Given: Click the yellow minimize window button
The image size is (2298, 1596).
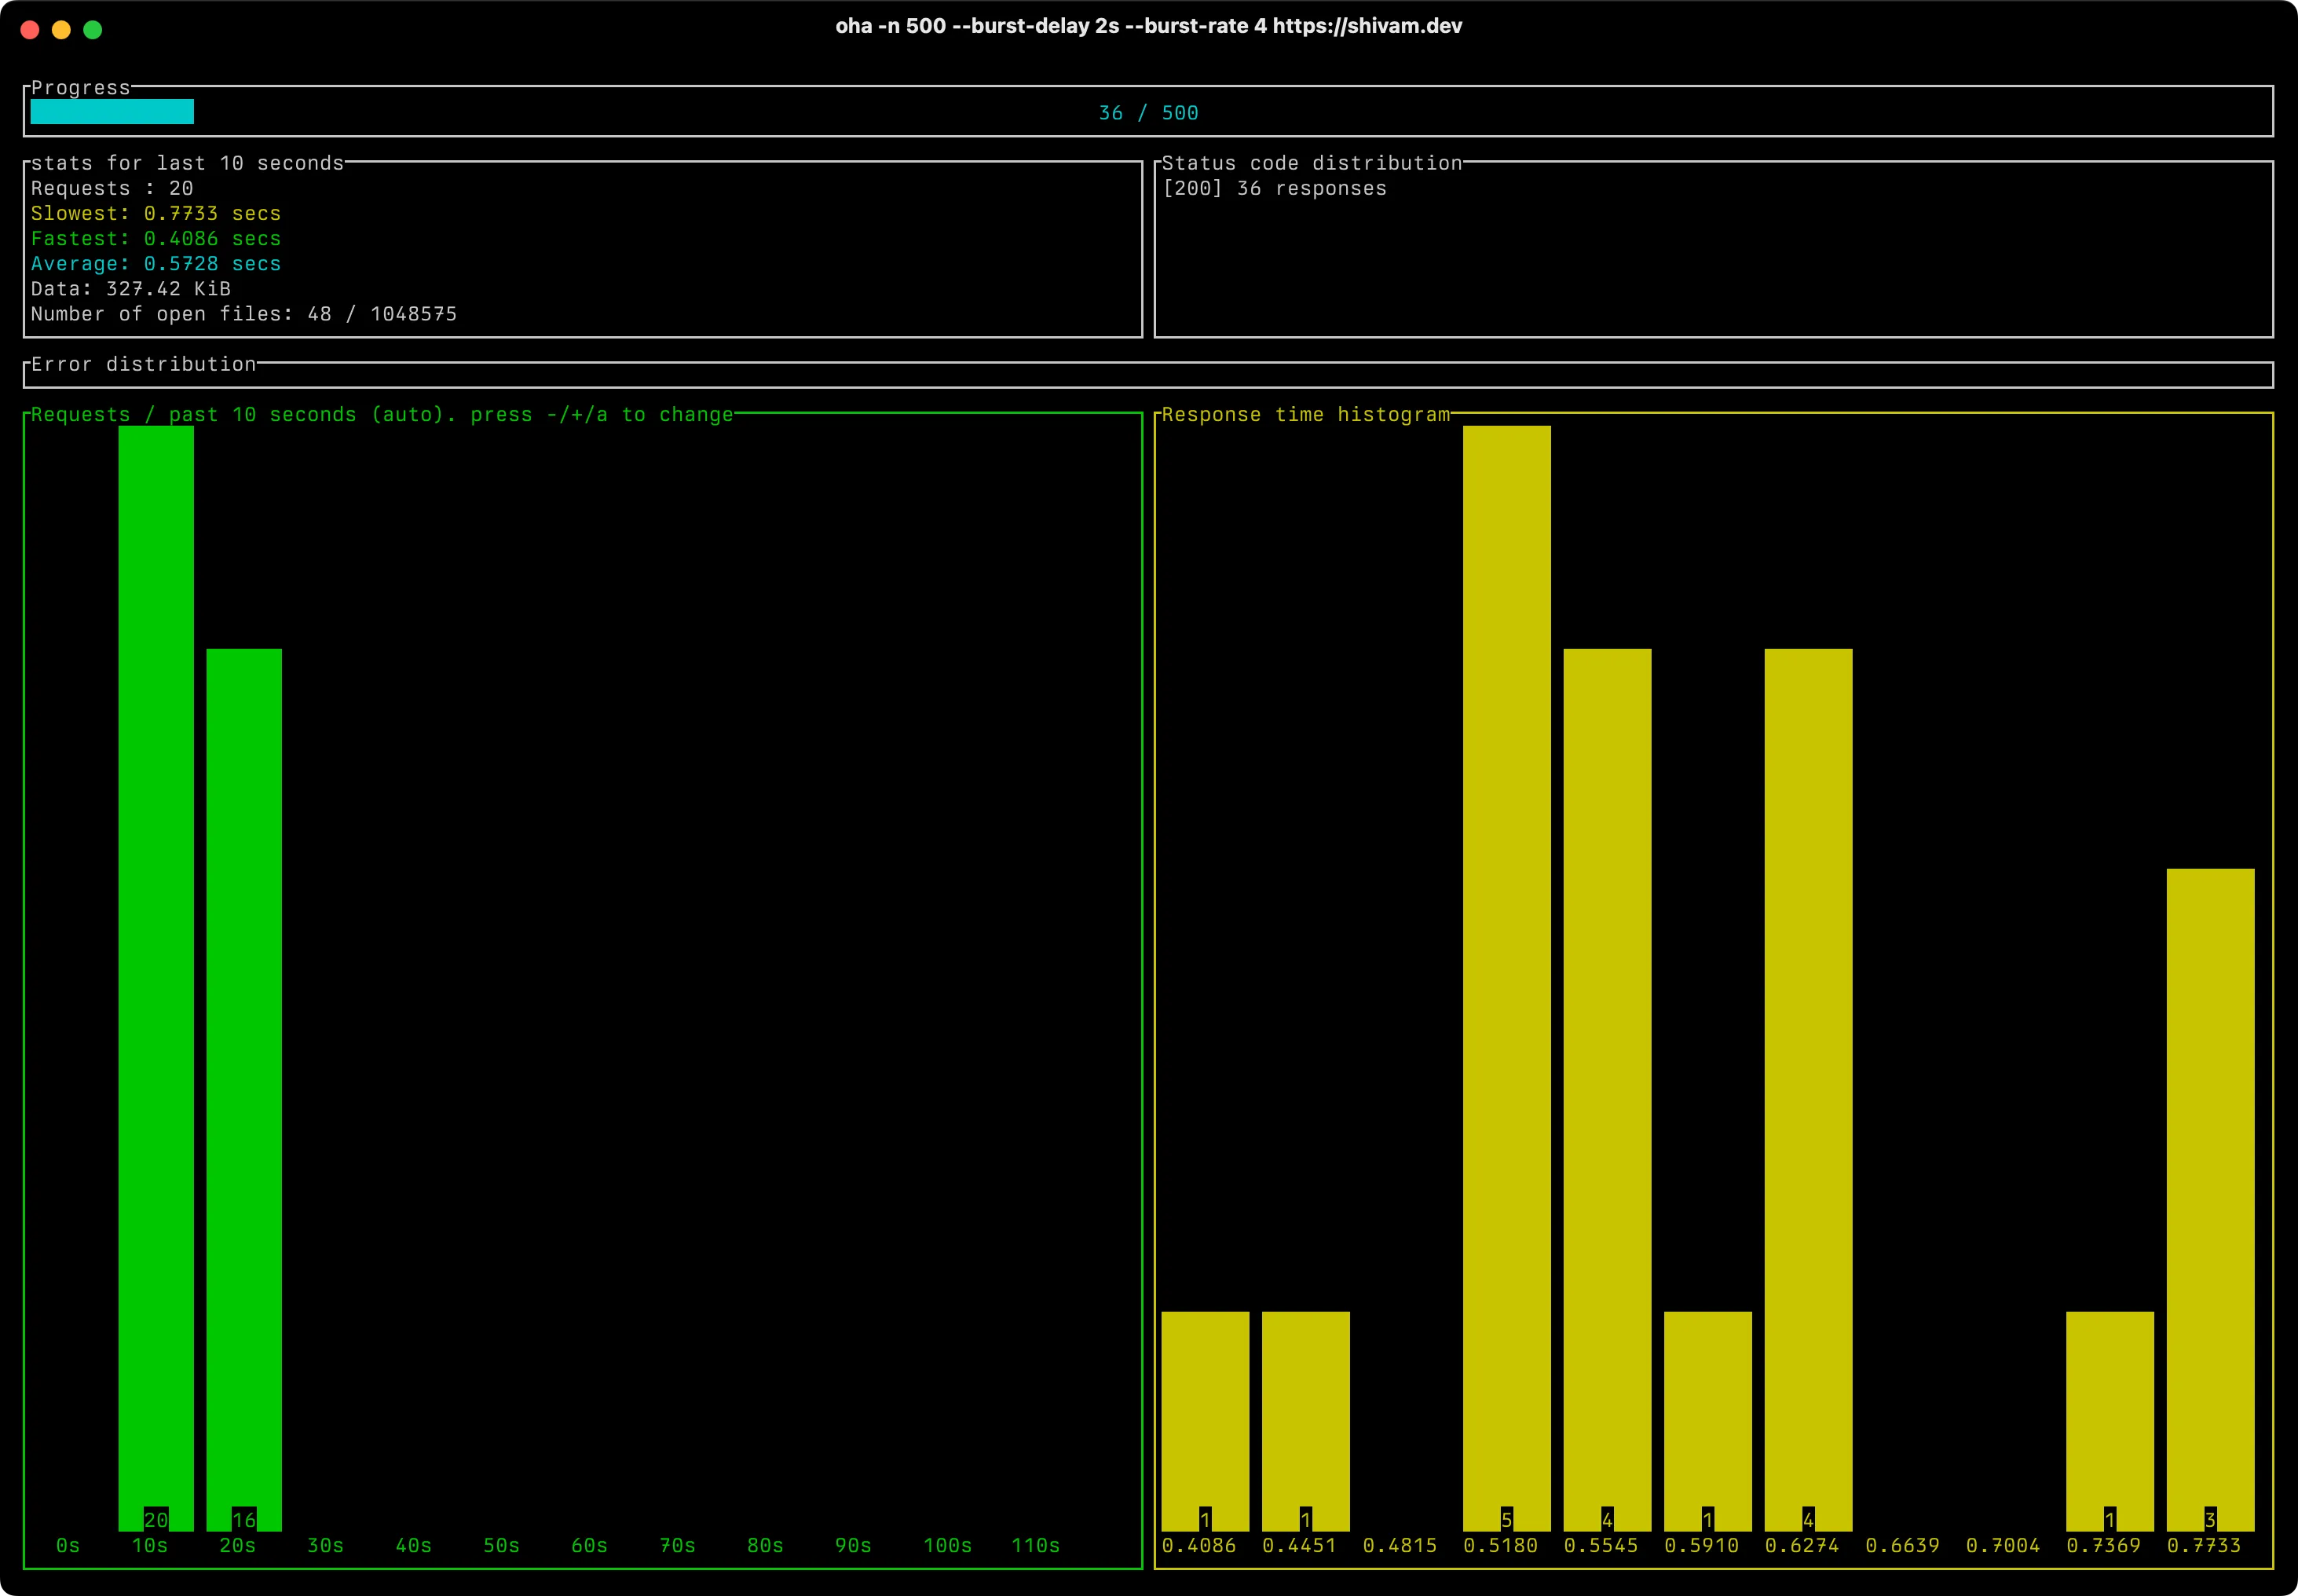Looking at the screenshot, I should coord(61,30).
